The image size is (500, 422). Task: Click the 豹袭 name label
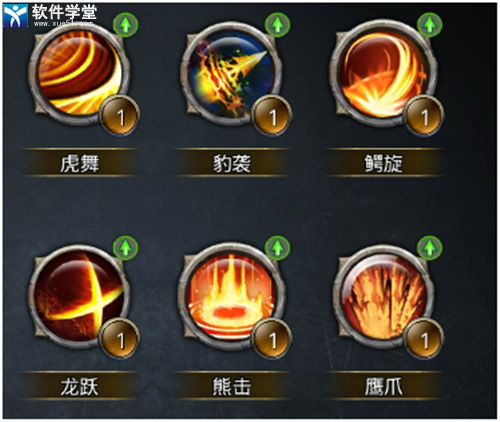(x=232, y=163)
